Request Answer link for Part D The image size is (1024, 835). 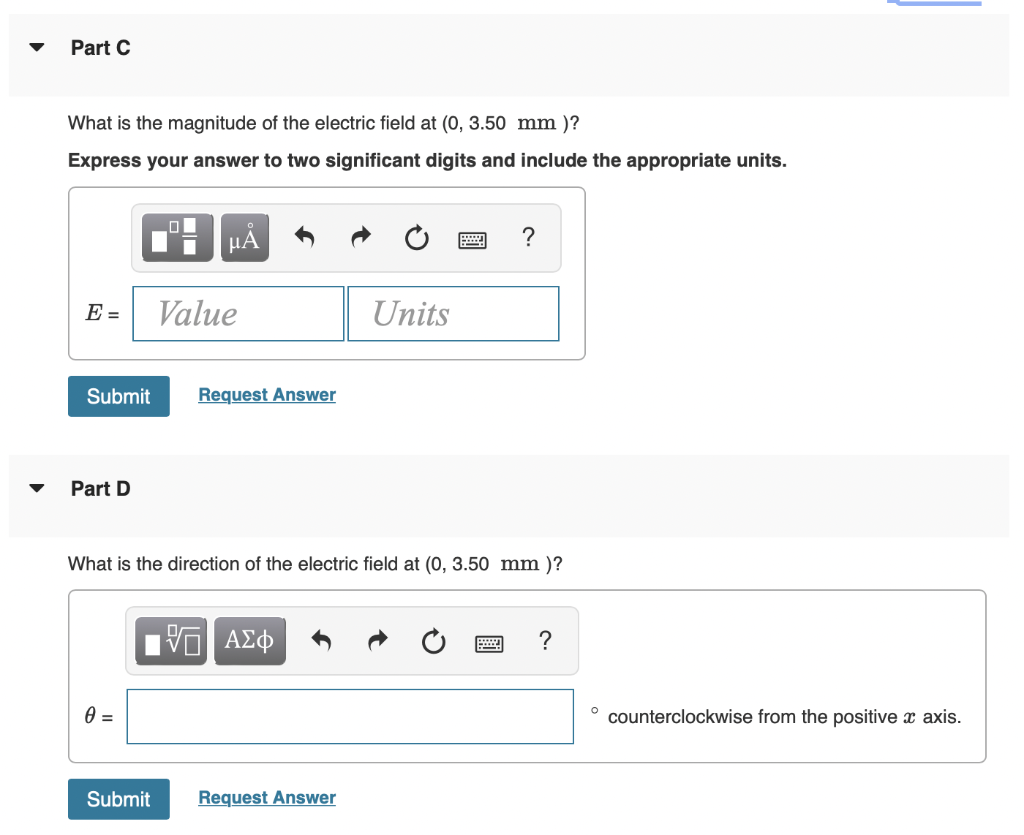(x=267, y=798)
